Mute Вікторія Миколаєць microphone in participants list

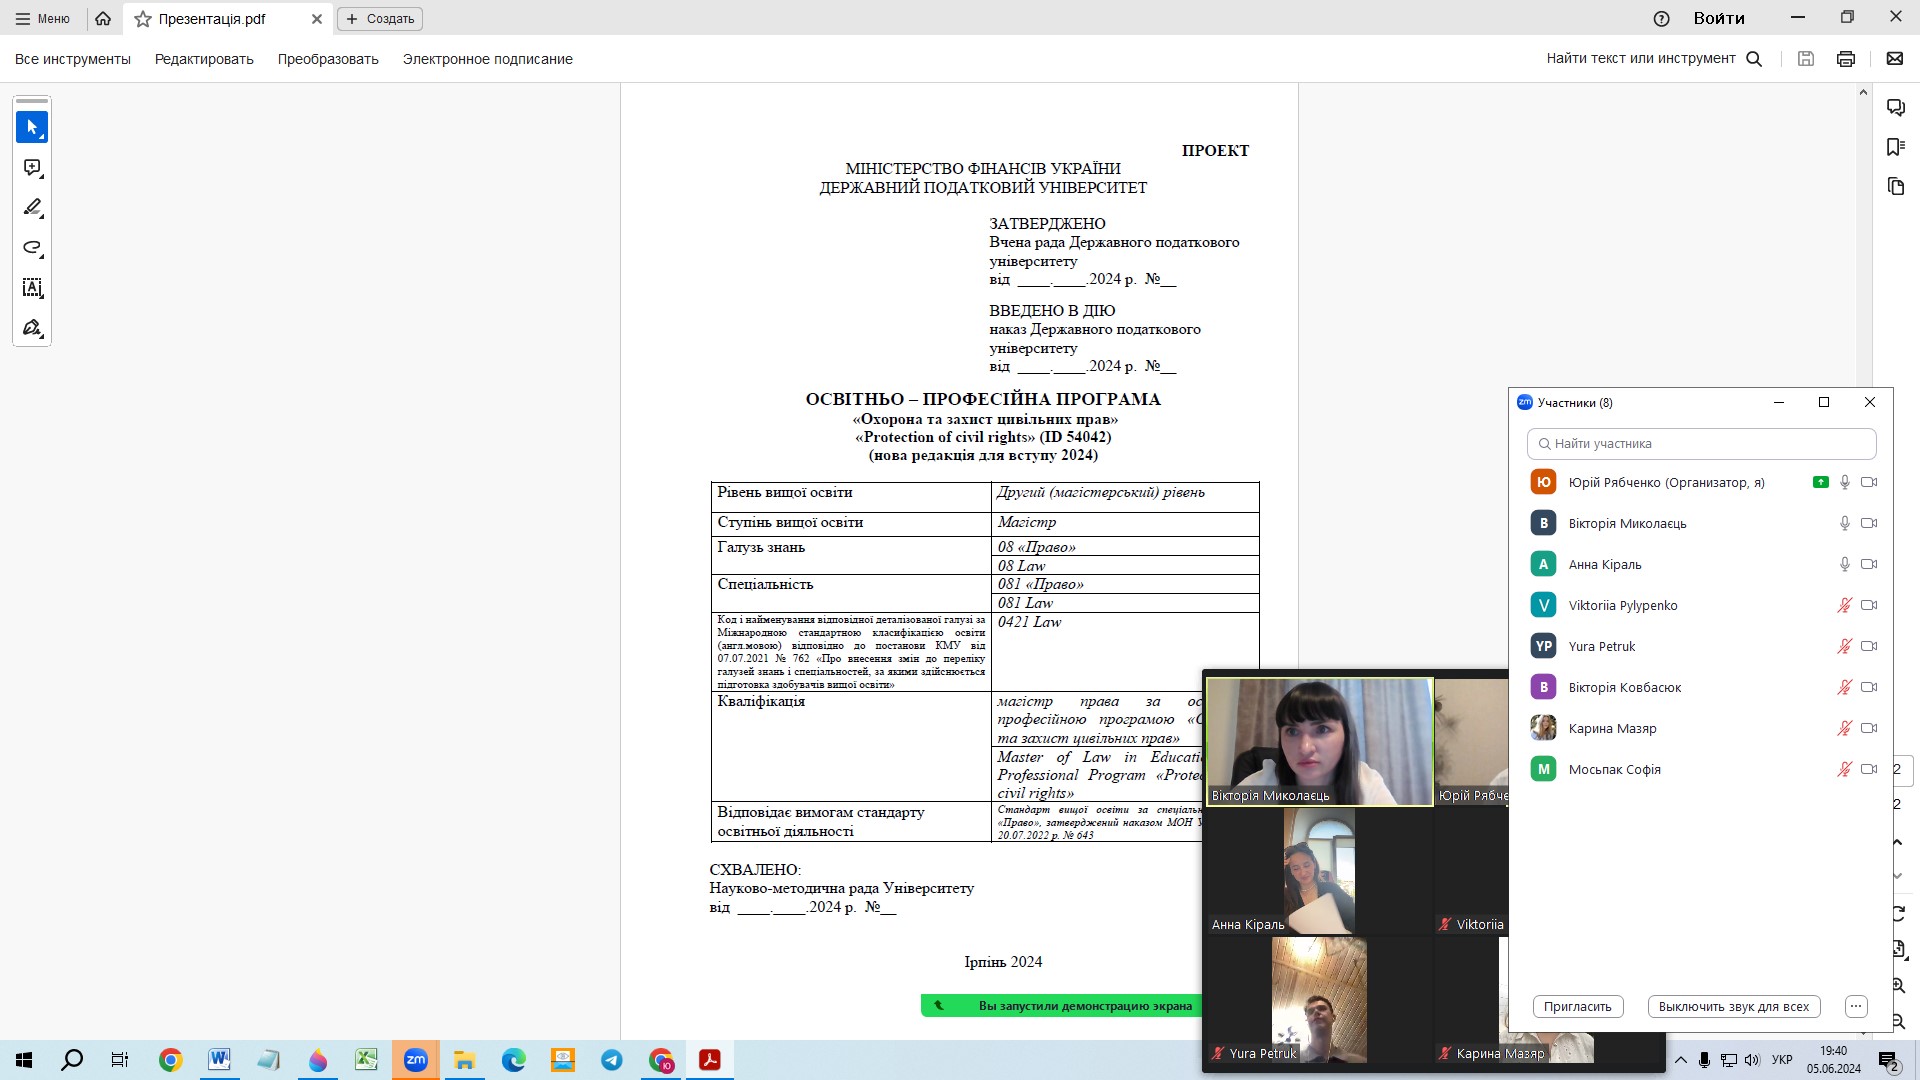[1845, 523]
